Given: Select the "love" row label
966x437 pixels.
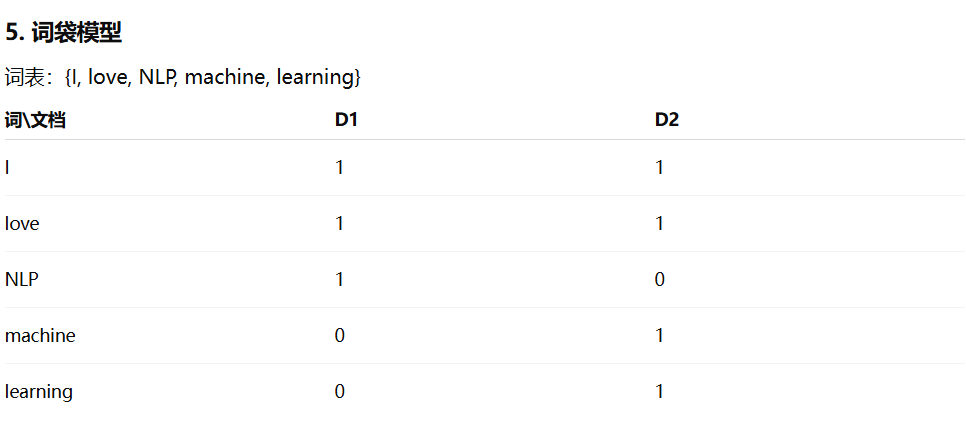Looking at the screenshot, I should (22, 224).
